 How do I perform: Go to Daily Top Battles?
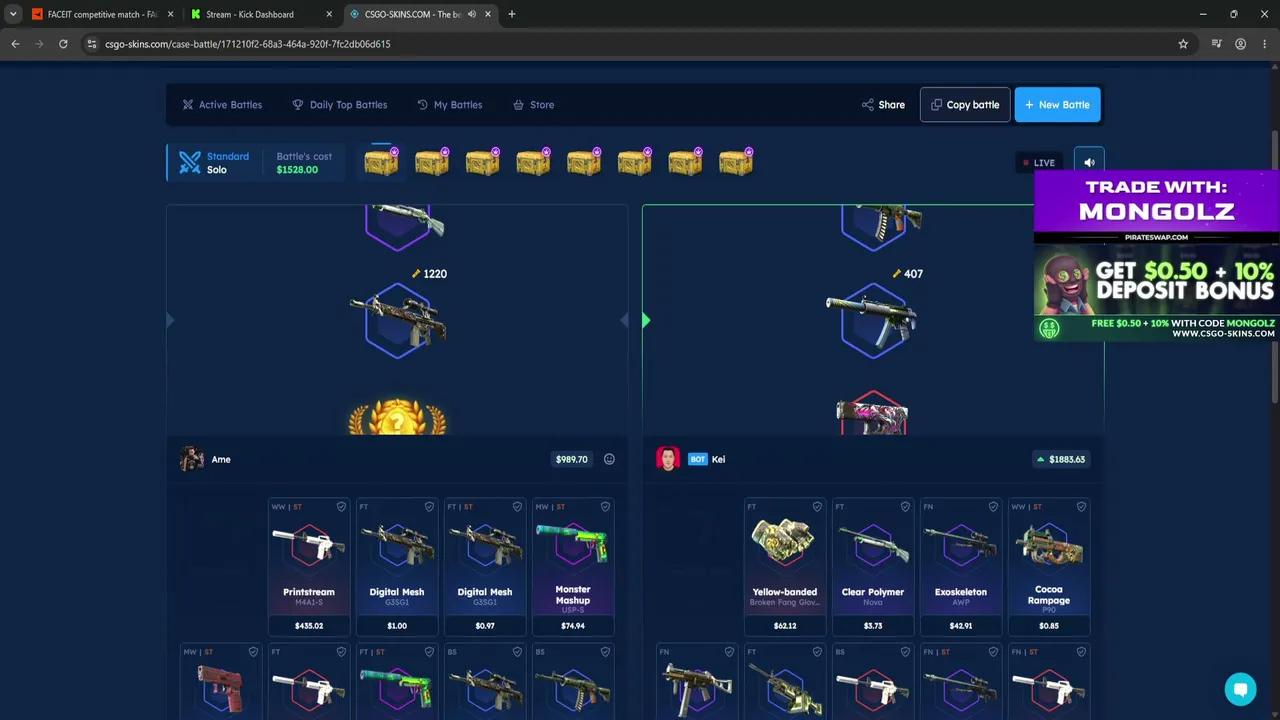(x=339, y=105)
